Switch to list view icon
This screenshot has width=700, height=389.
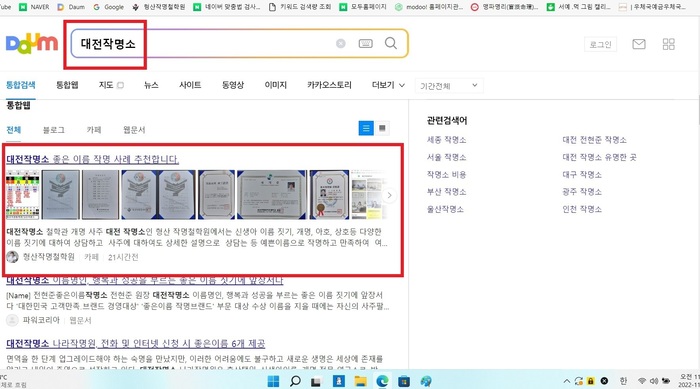coord(366,129)
